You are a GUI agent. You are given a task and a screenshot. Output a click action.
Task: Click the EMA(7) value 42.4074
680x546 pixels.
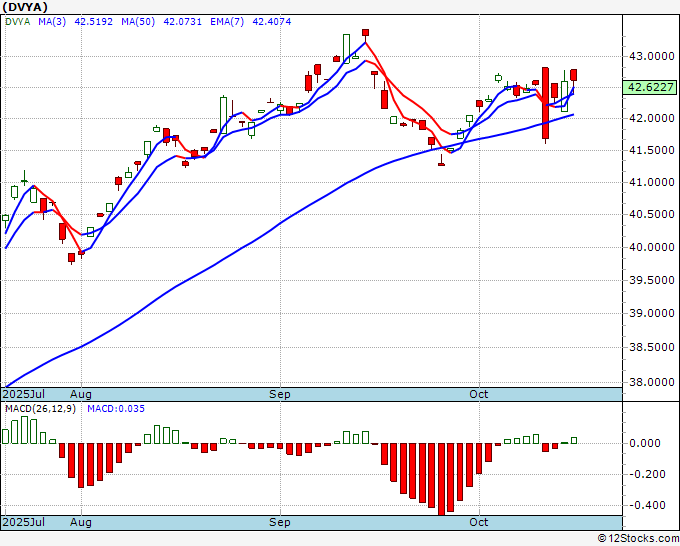pyautogui.click(x=271, y=22)
